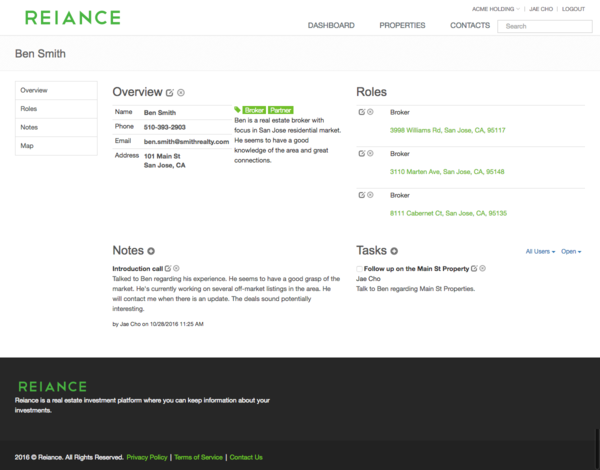Click the Privacy Policy footer link
This screenshot has height=470, width=600.
(x=147, y=457)
